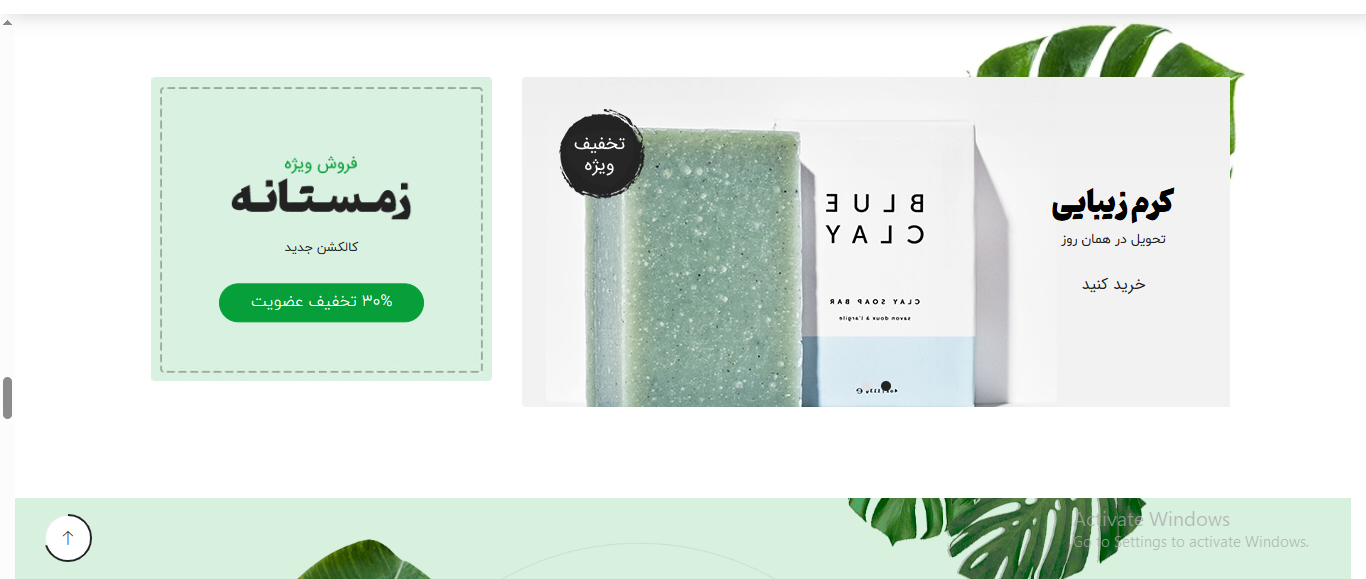Click the Activate Windows watermark text
This screenshot has width=1366, height=579.
(1152, 519)
